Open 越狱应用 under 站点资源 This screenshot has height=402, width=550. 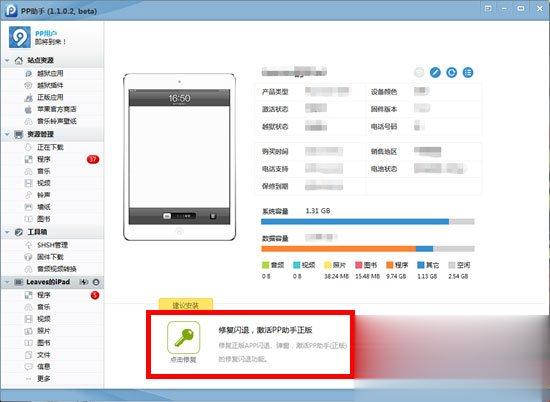pos(51,73)
